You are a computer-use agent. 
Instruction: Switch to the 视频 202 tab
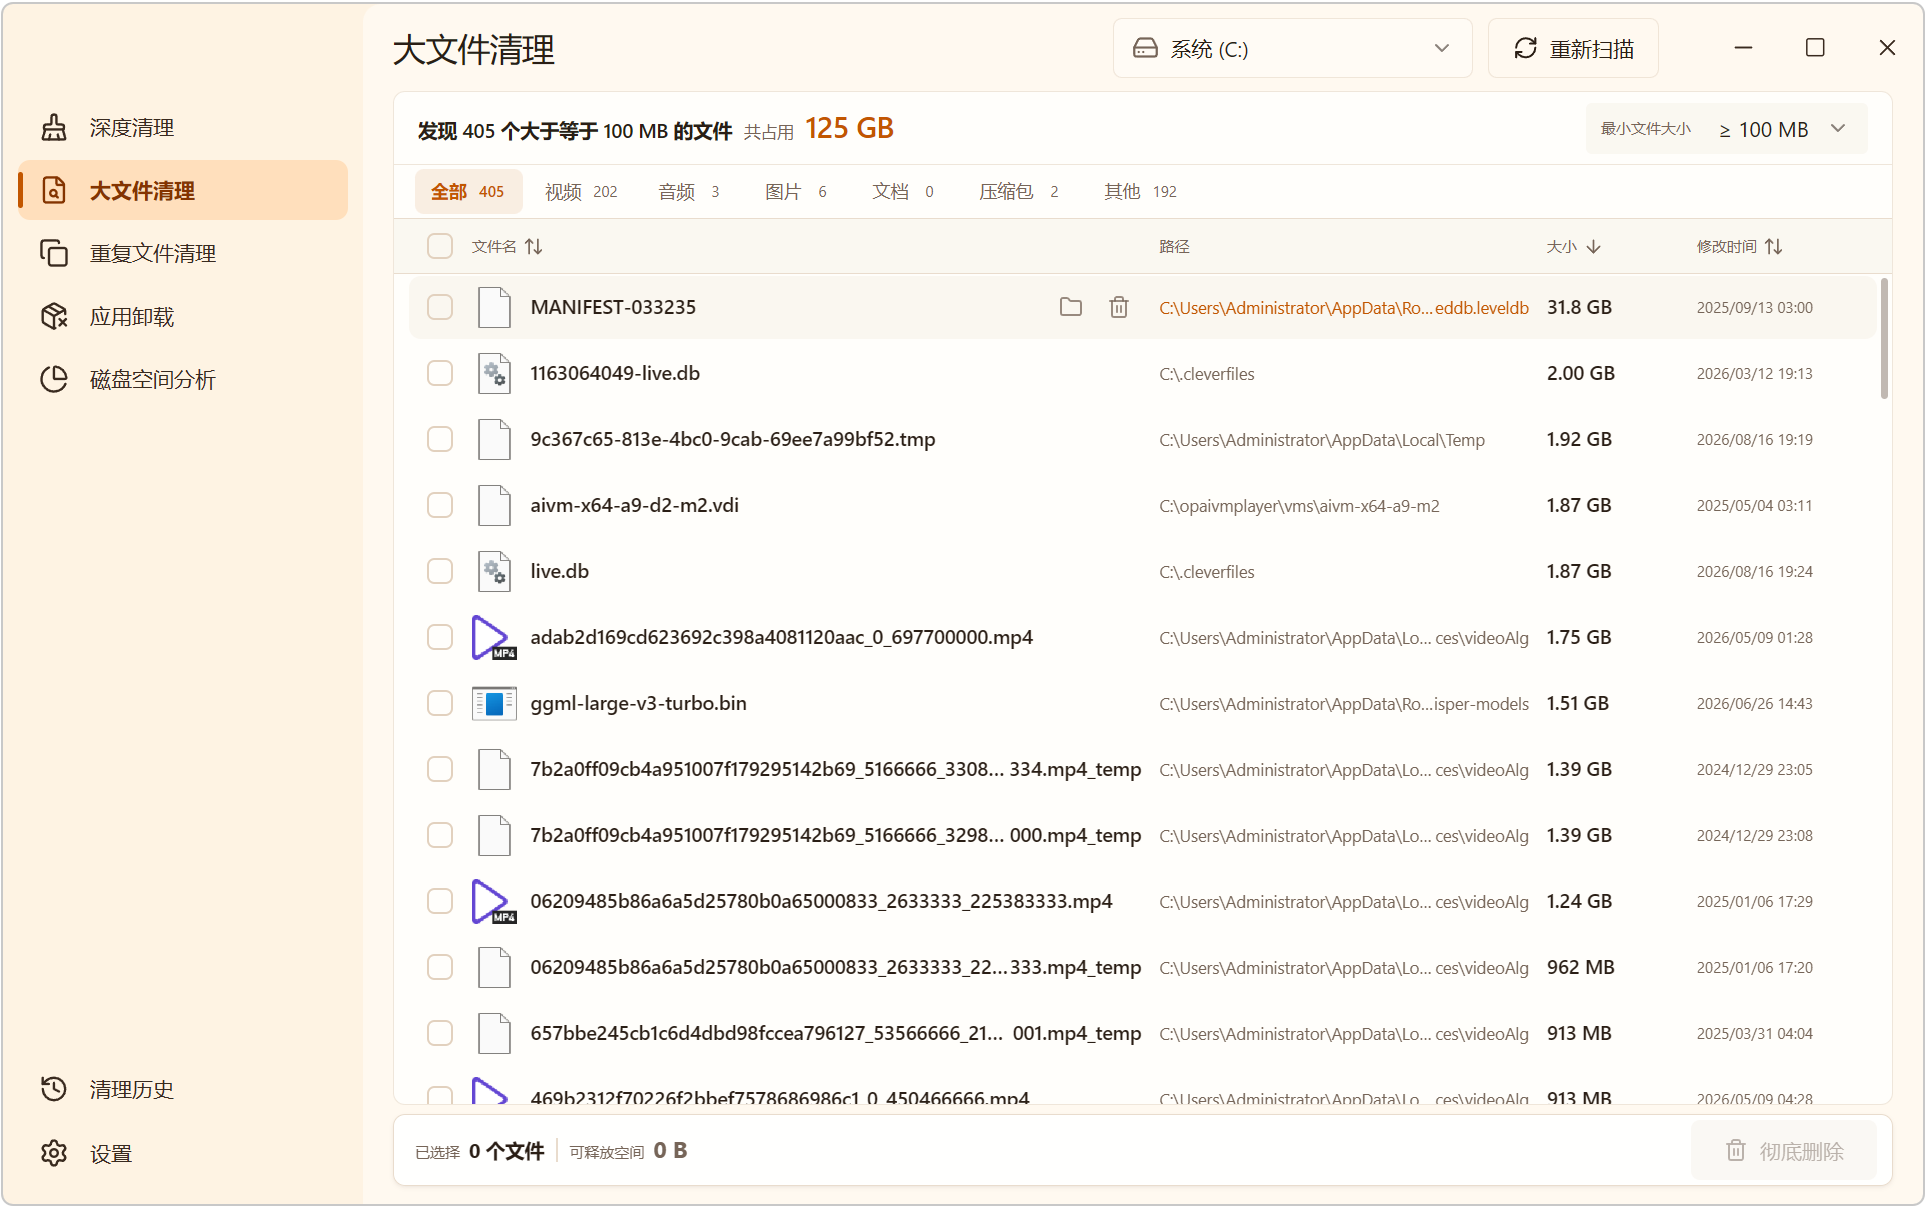581,191
